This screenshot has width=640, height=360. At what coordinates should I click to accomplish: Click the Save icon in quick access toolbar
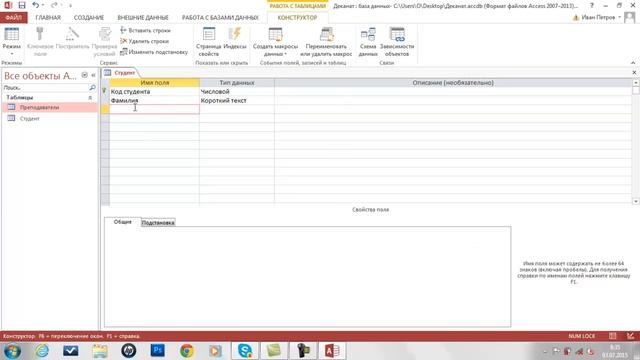click(x=22, y=5)
